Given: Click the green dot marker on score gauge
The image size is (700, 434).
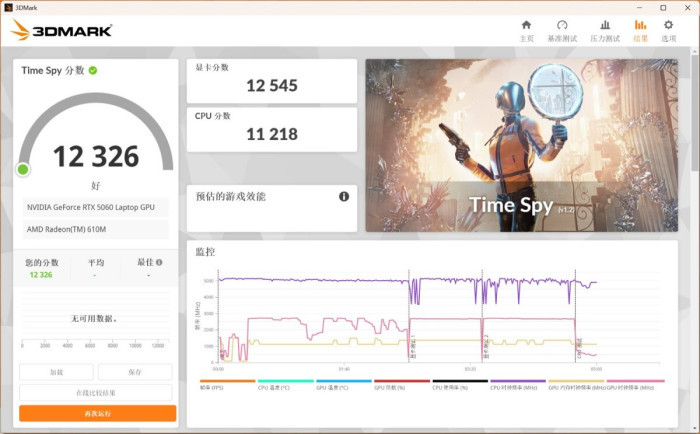Looking at the screenshot, I should (23, 170).
